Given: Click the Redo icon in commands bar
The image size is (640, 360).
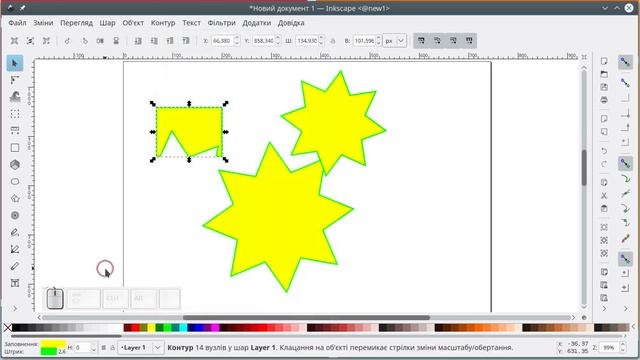Looking at the screenshot, I should [x=604, y=164].
